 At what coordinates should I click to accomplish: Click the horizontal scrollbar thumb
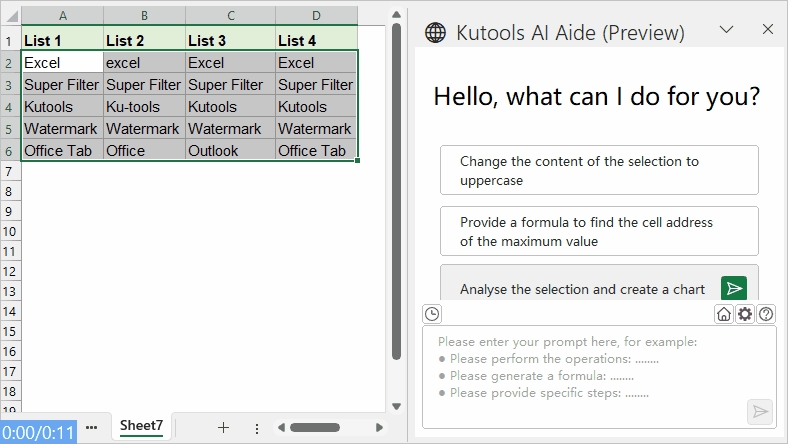click(314, 427)
